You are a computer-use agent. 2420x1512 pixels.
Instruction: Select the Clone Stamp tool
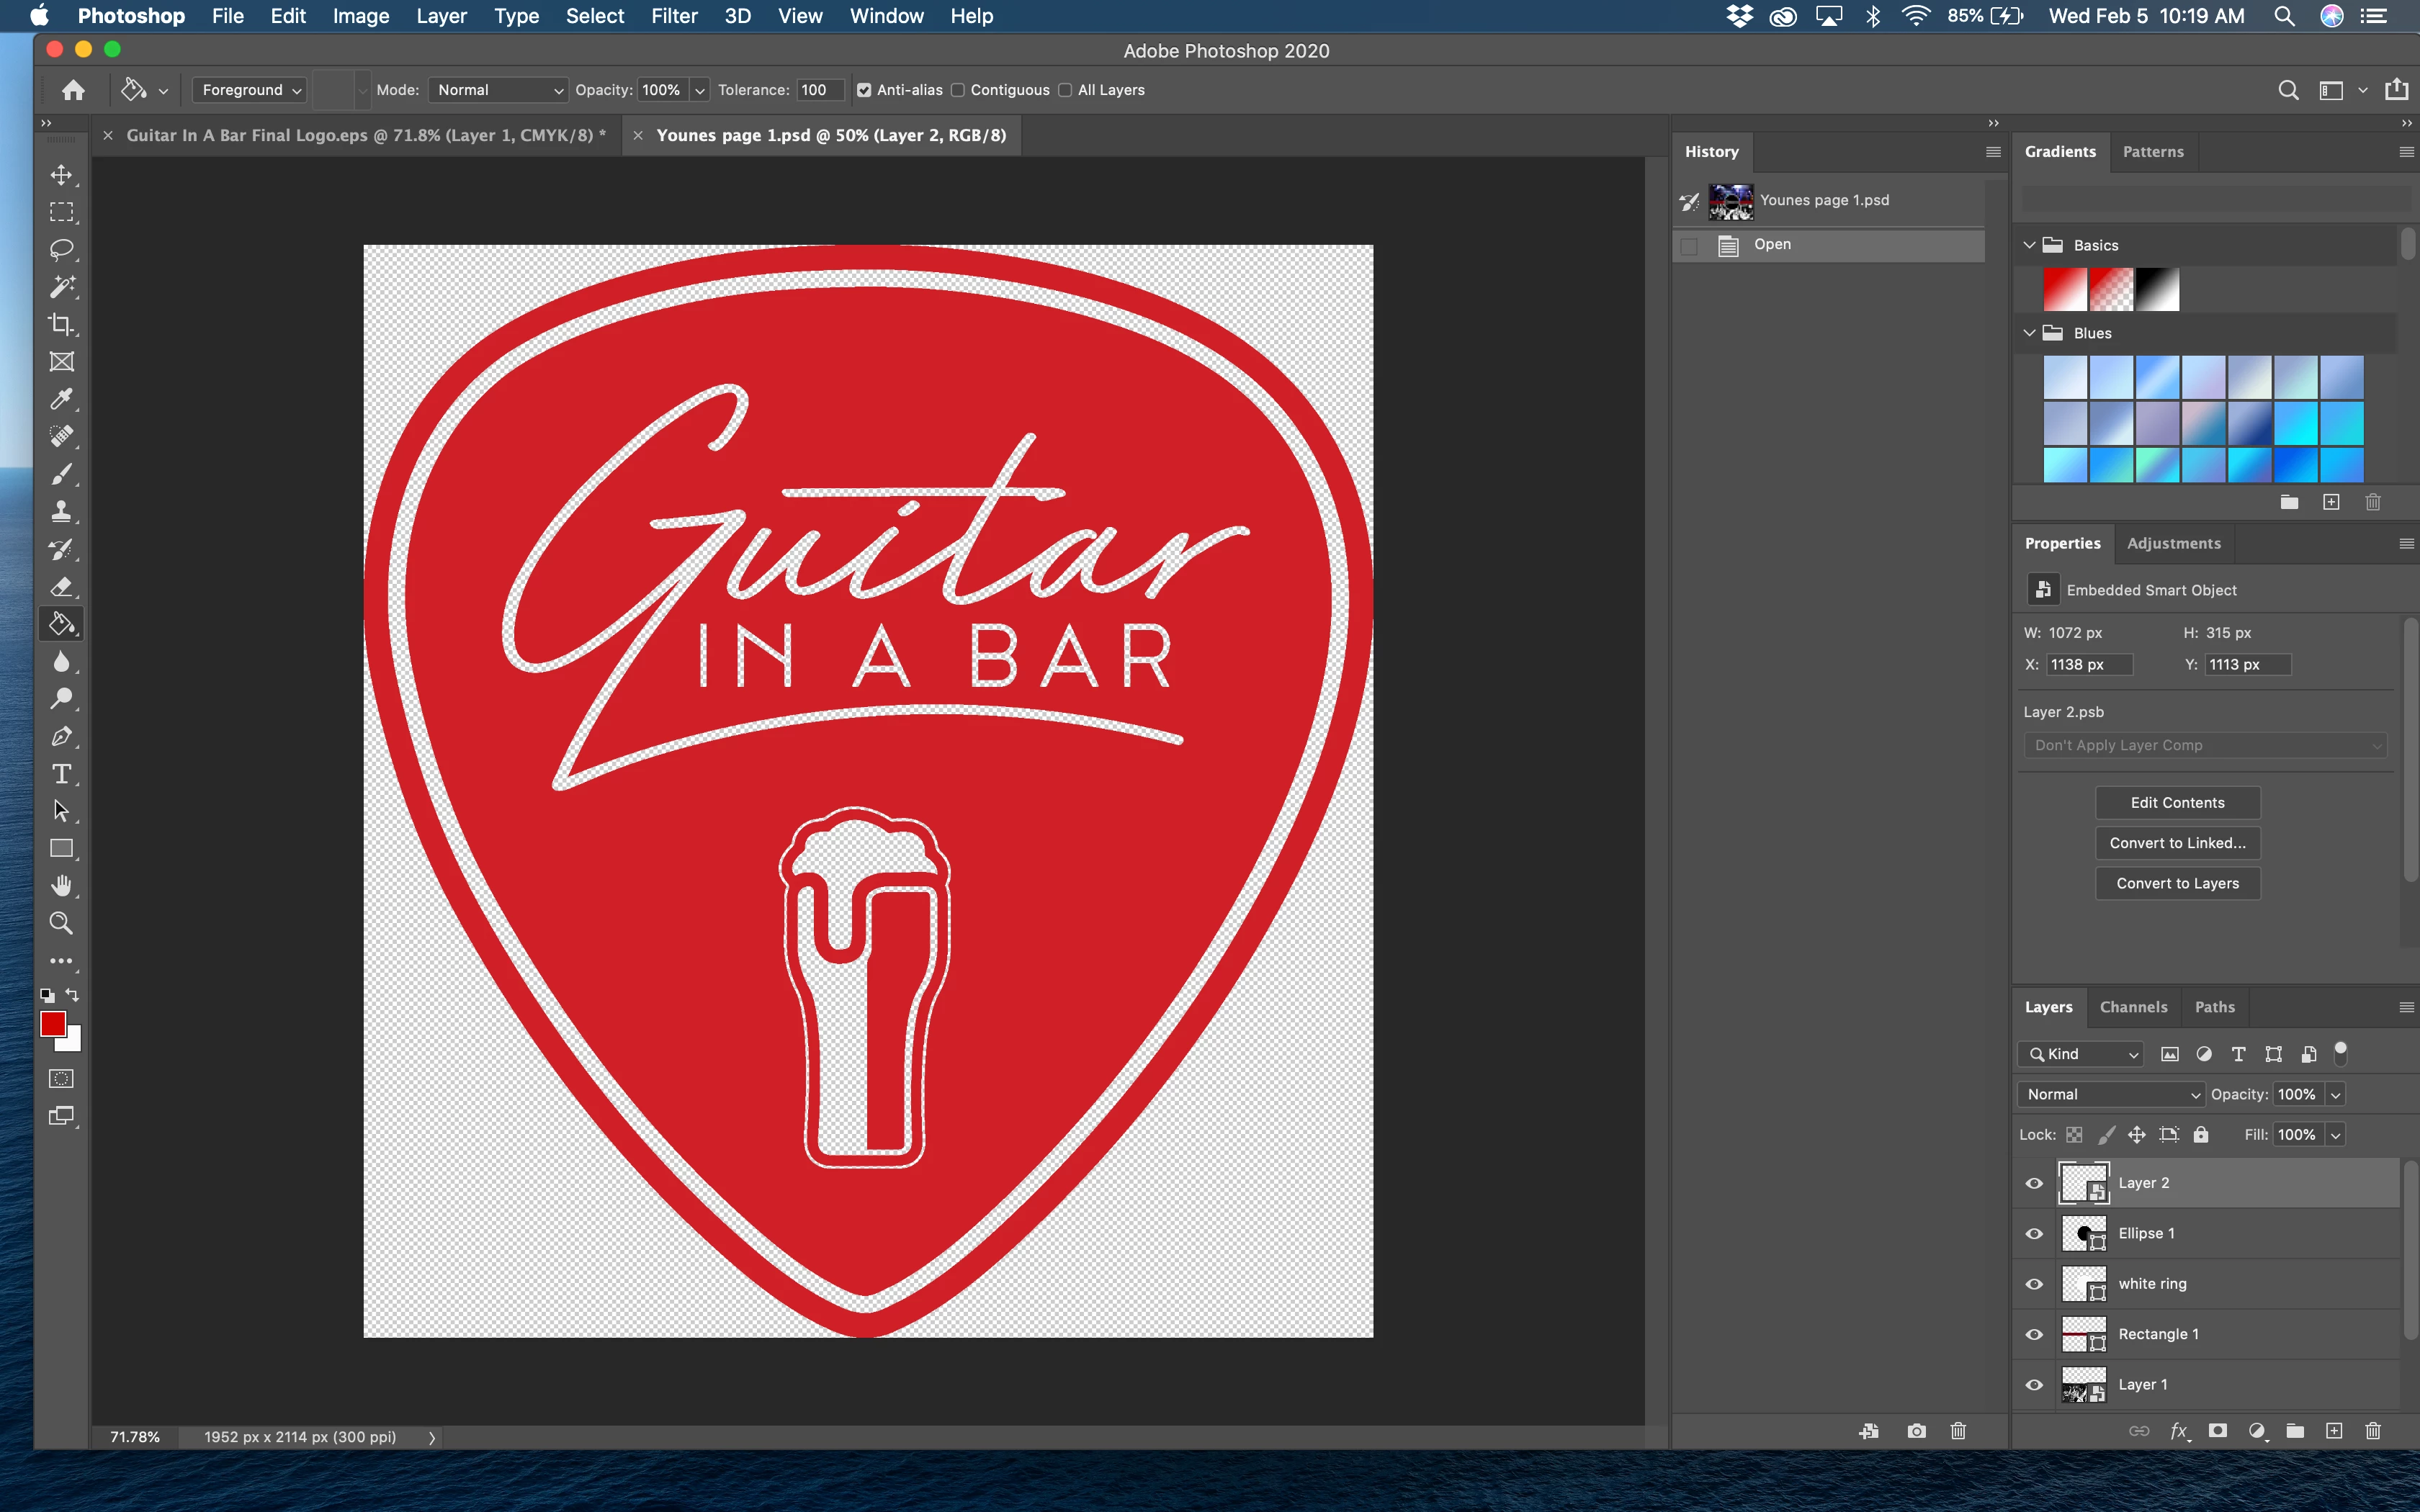(x=62, y=512)
